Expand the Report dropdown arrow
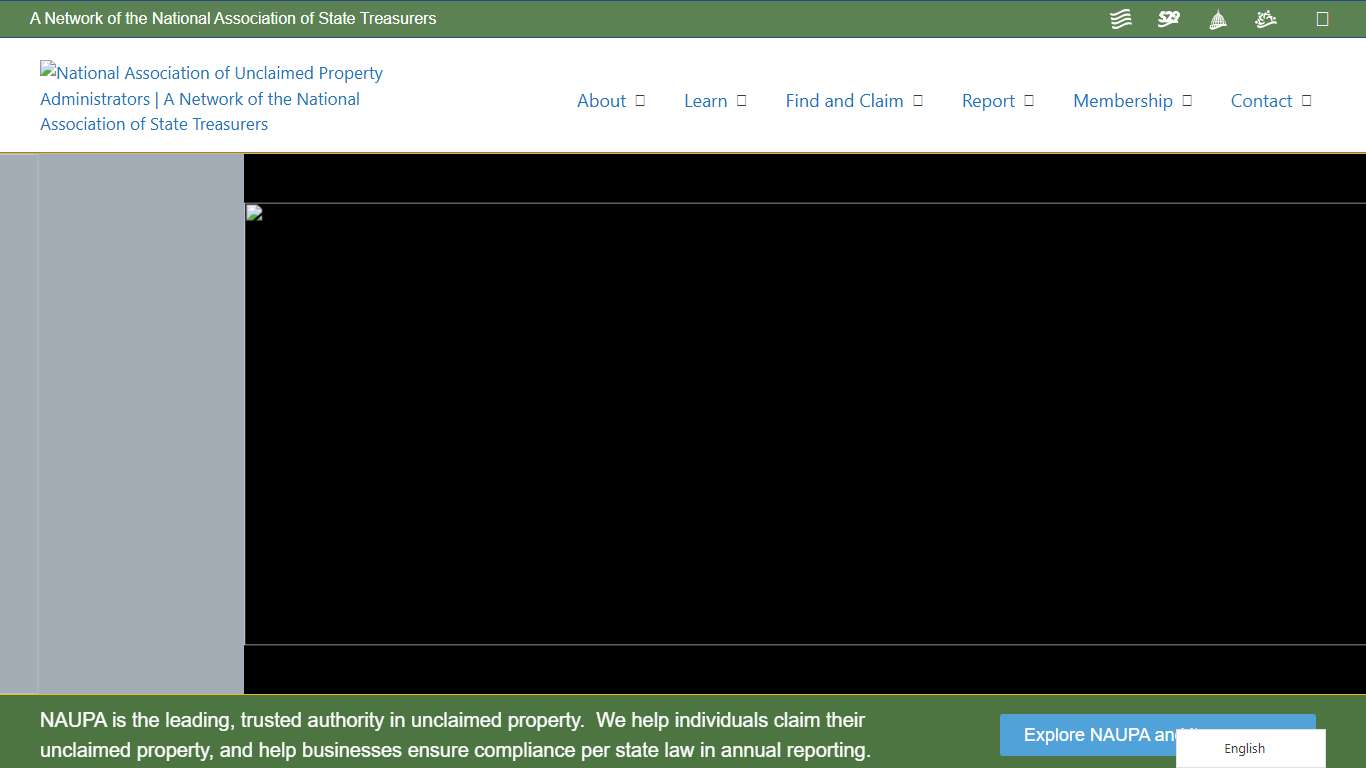Image resolution: width=1366 pixels, height=768 pixels. (x=1029, y=100)
